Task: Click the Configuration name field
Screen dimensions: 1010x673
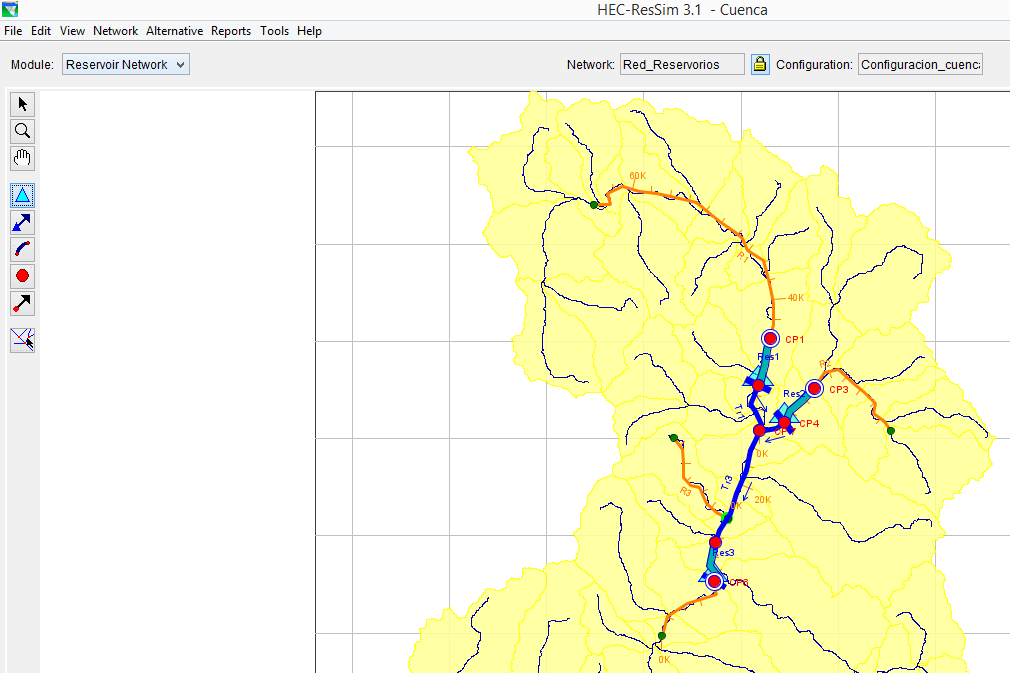Action: (920, 64)
